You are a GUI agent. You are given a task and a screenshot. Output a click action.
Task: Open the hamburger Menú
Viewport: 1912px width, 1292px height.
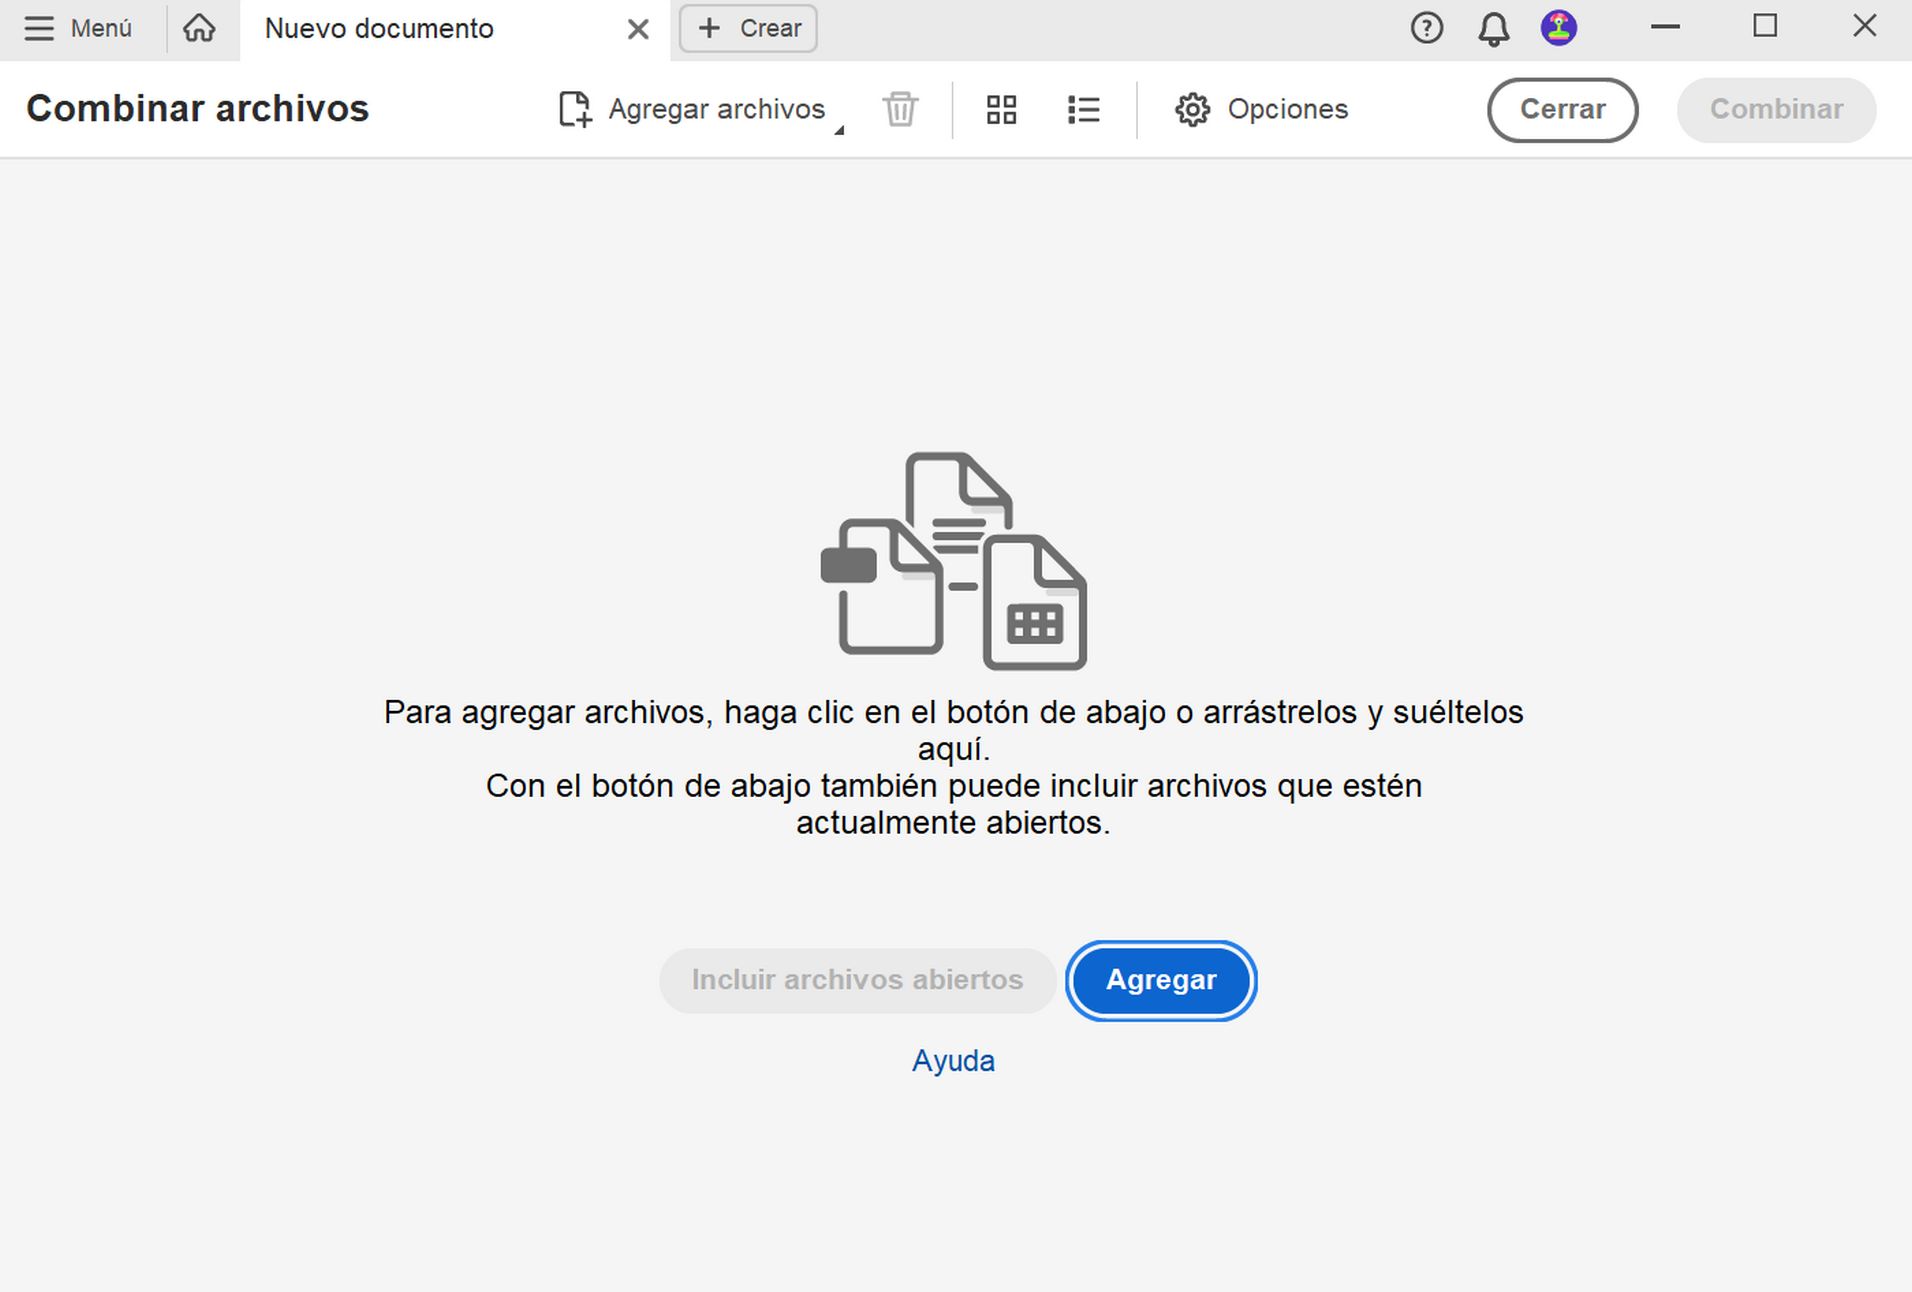click(40, 28)
